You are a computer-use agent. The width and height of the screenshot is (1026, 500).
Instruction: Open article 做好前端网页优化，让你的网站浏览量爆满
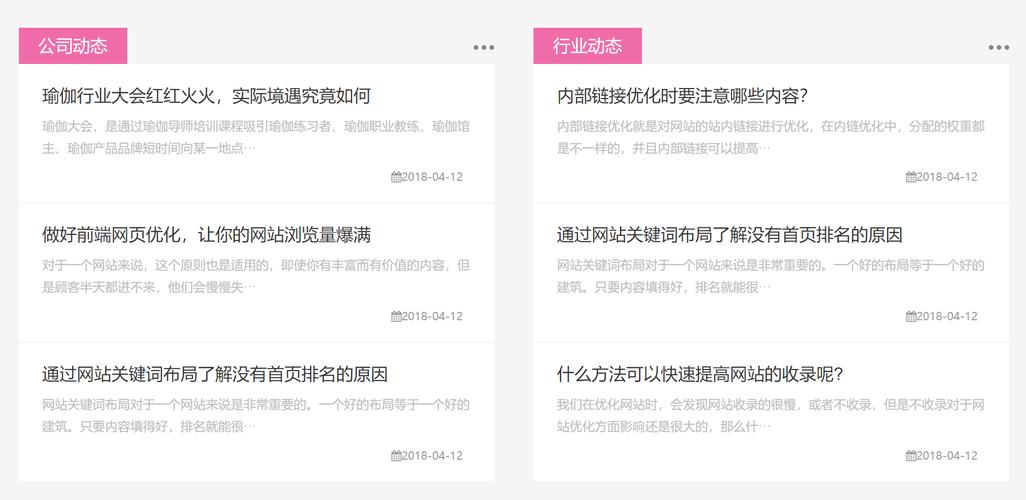(x=206, y=235)
